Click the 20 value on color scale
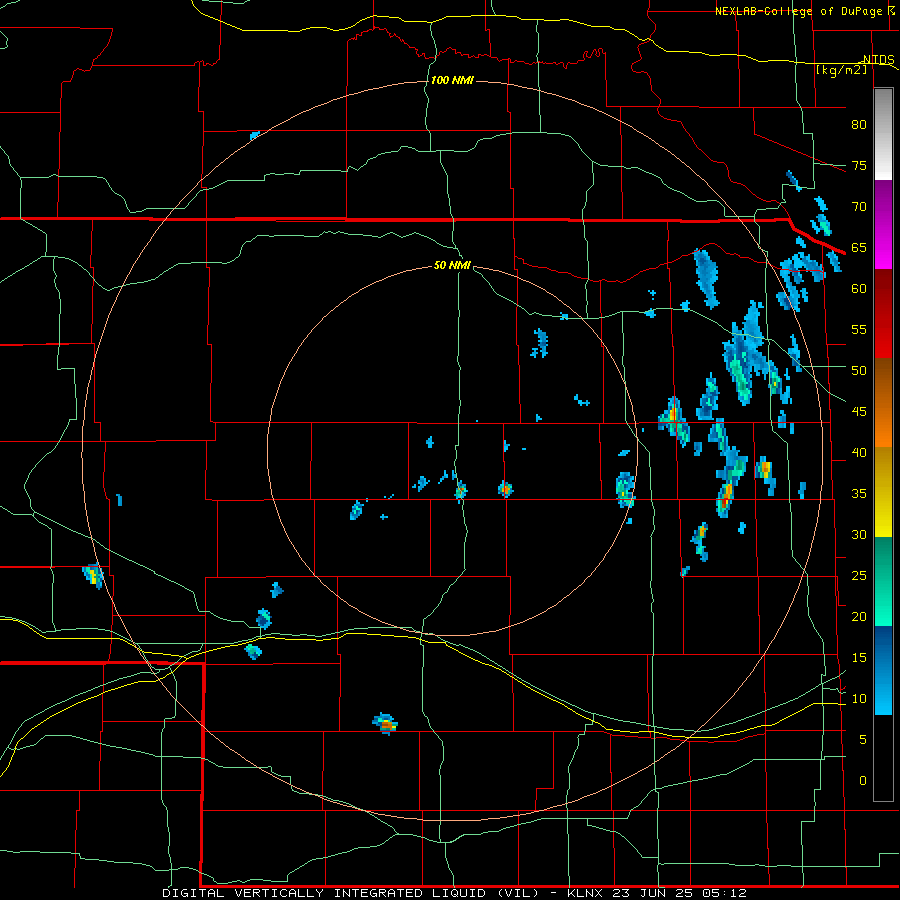The height and width of the screenshot is (900, 900). click(x=859, y=616)
